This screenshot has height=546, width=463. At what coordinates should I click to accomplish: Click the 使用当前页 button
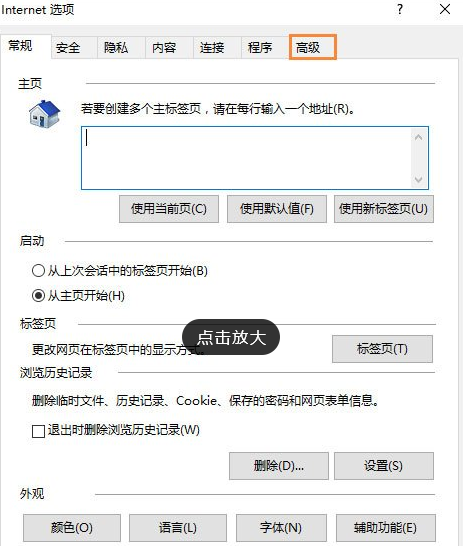[x=169, y=209]
